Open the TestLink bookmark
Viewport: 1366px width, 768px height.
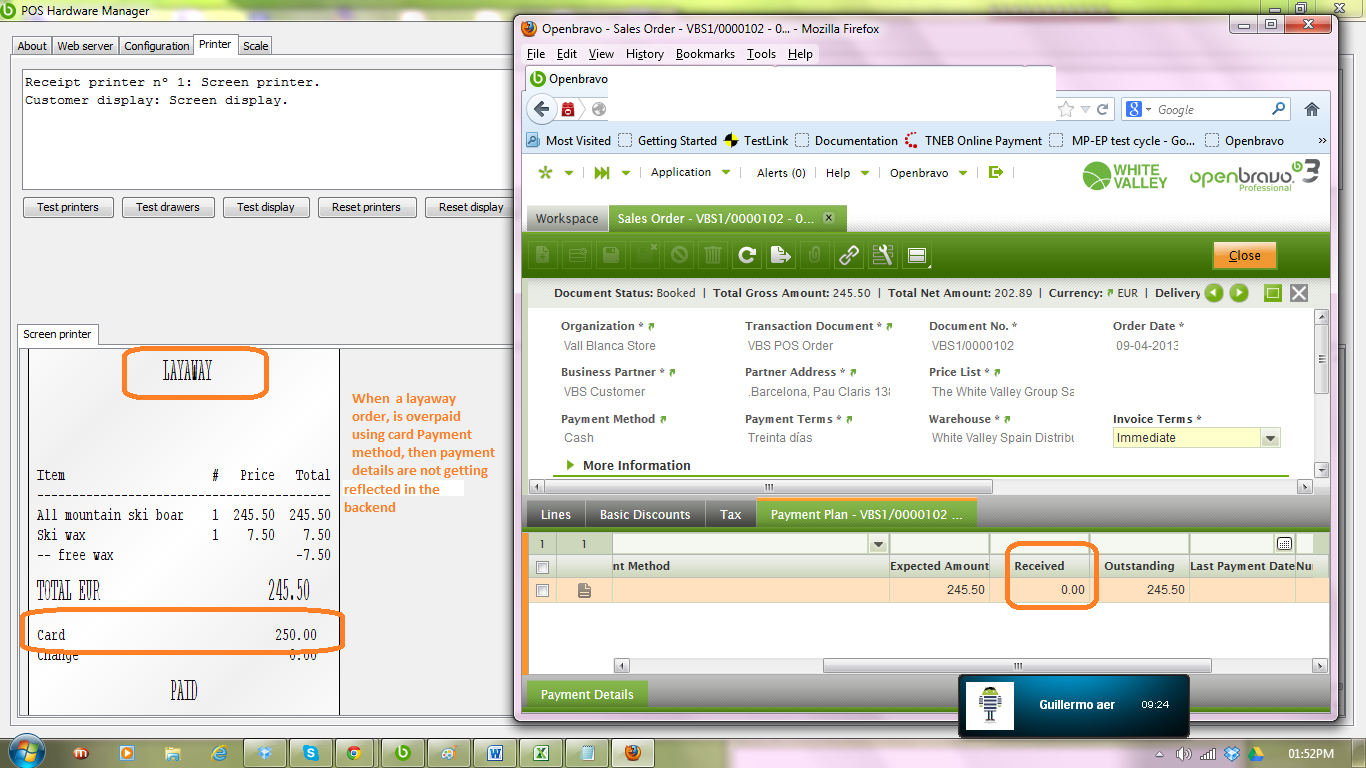click(x=755, y=141)
